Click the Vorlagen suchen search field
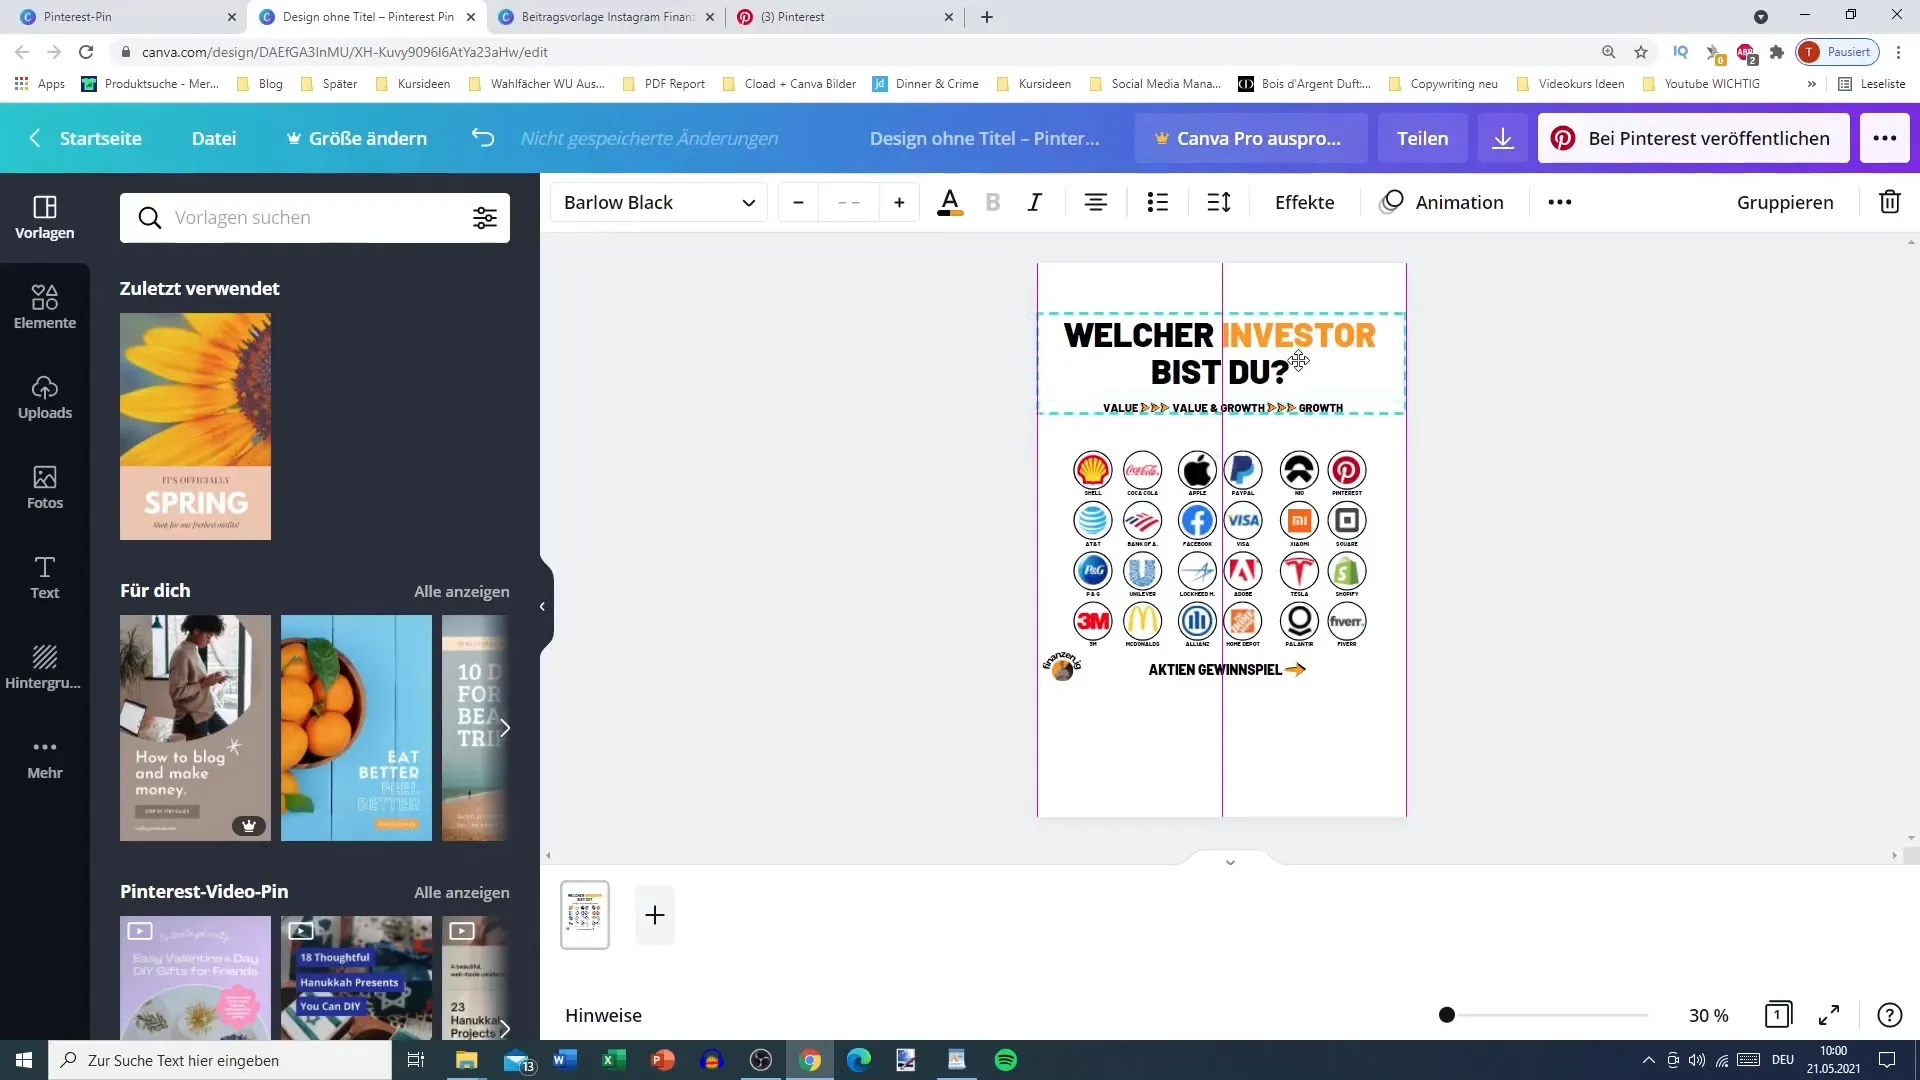 pyautogui.click(x=315, y=218)
